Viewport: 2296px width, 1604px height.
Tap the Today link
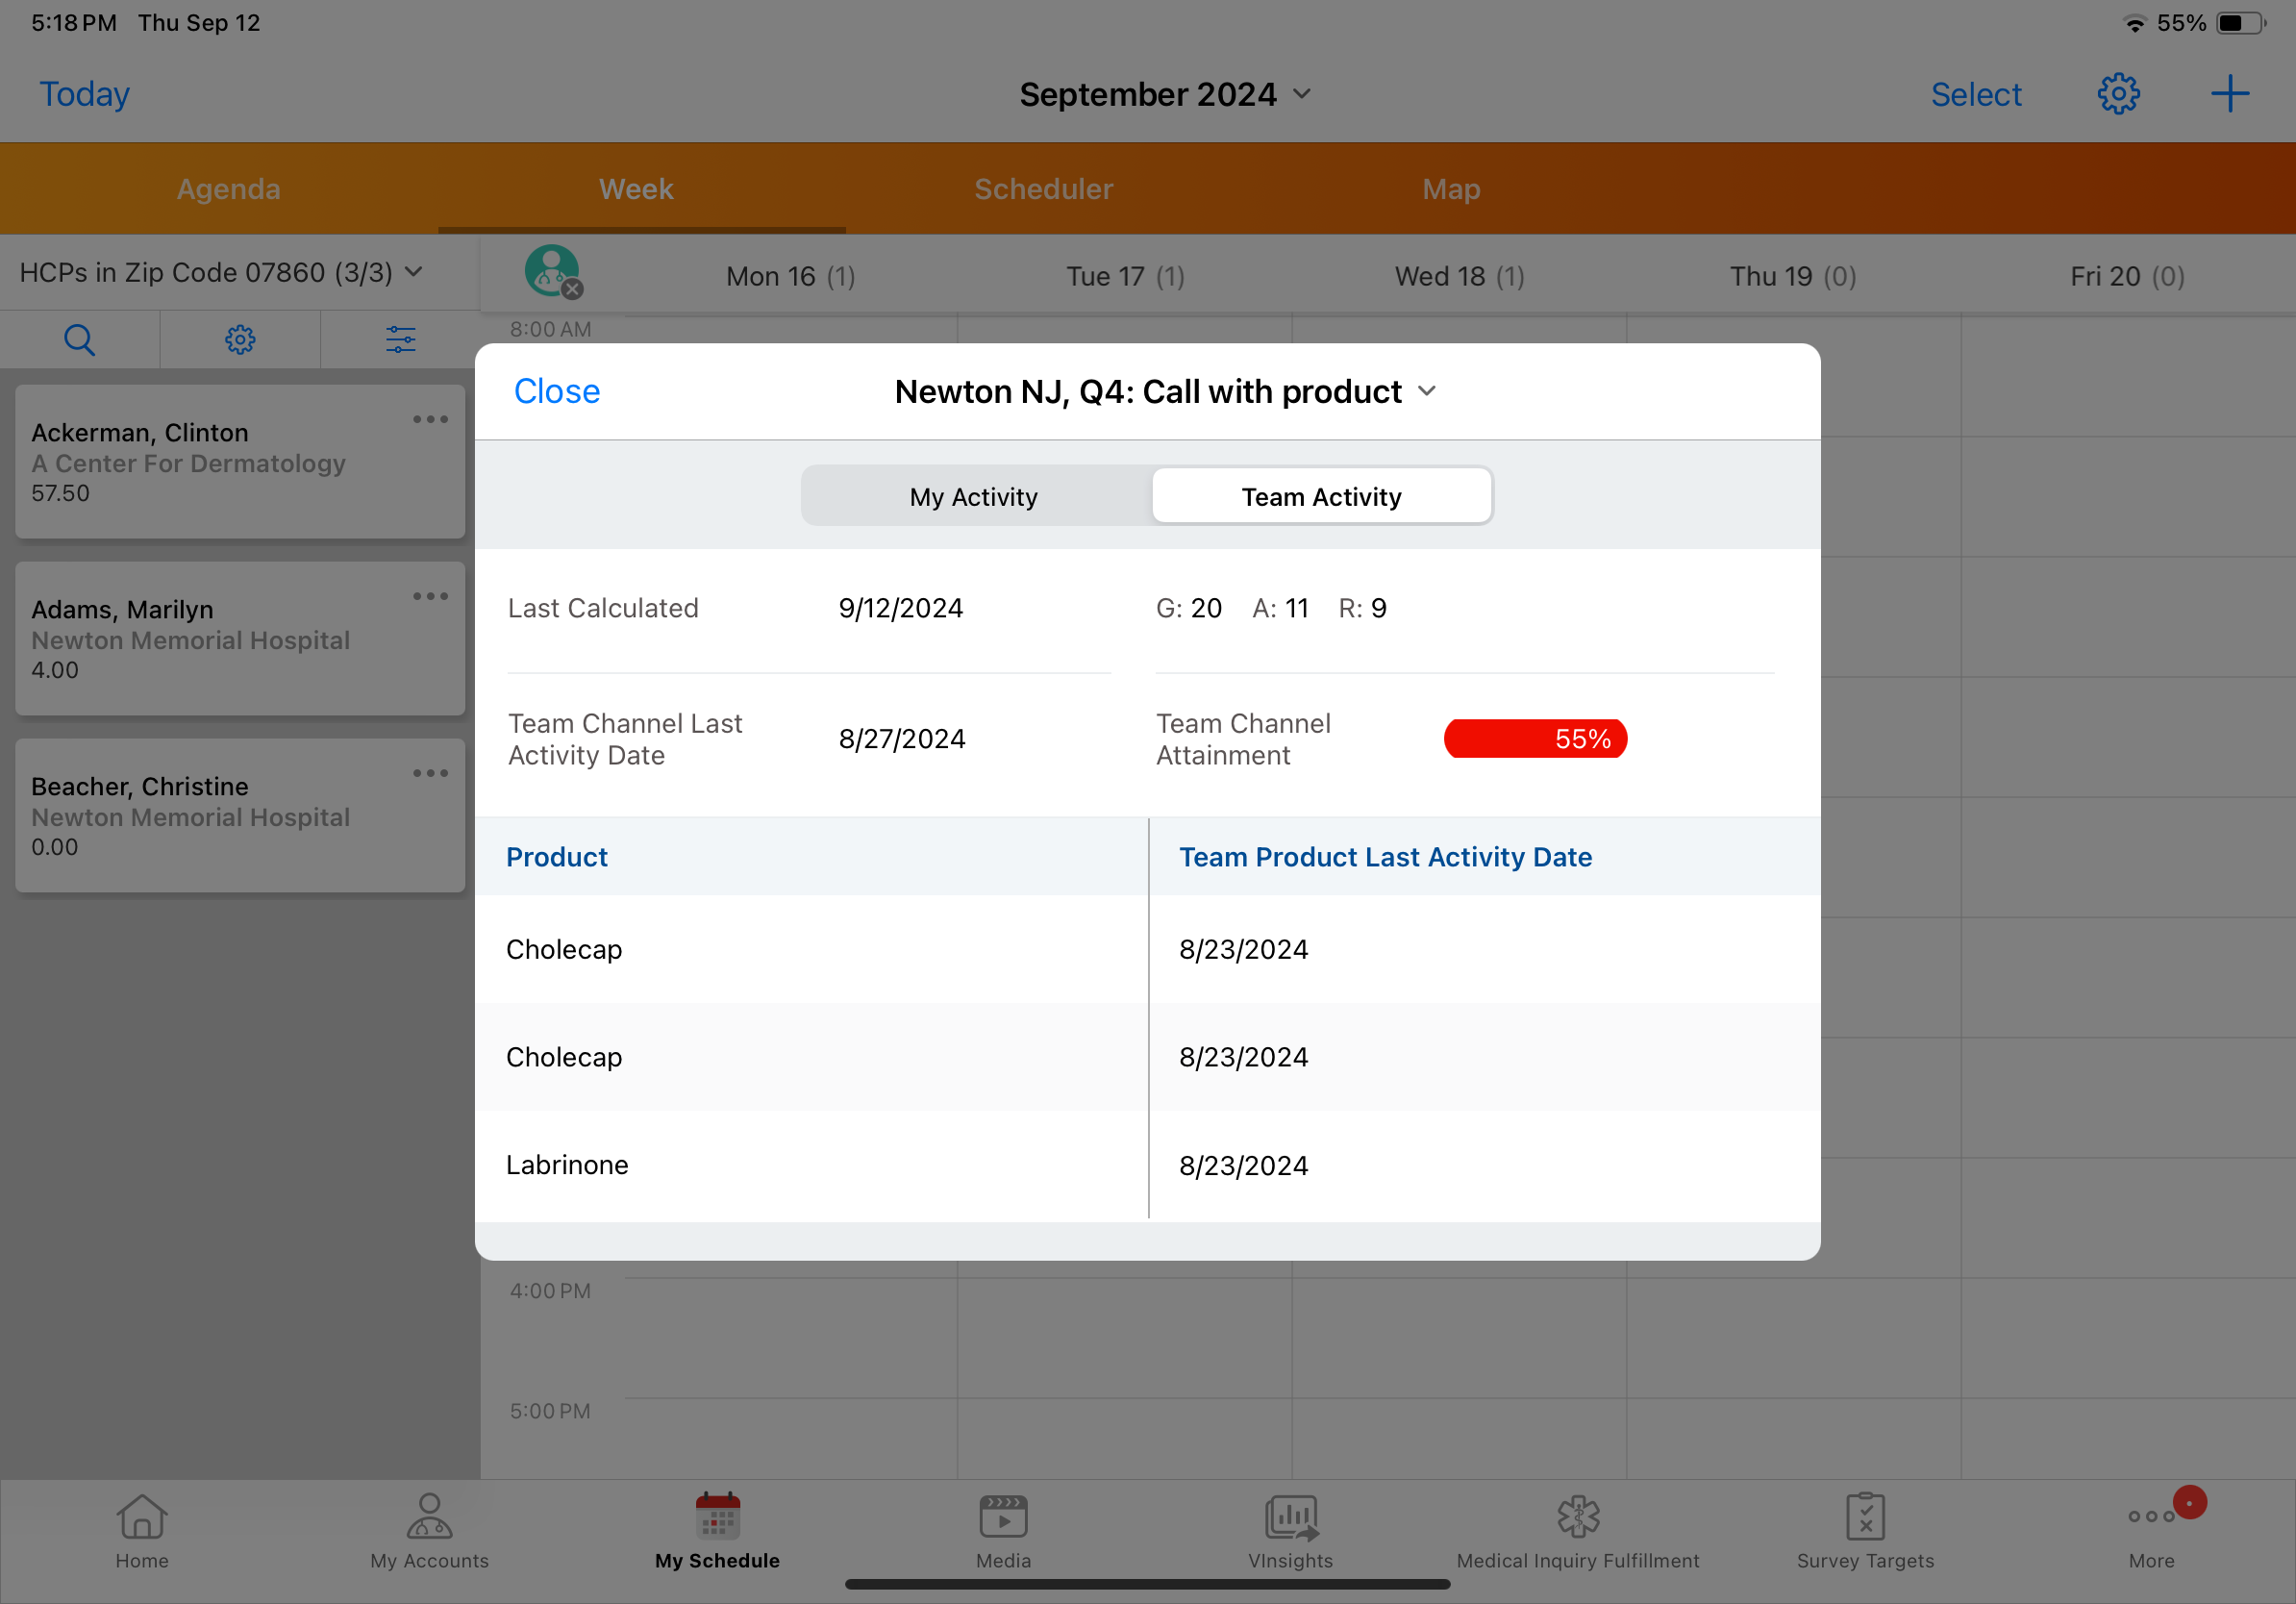[x=84, y=94]
